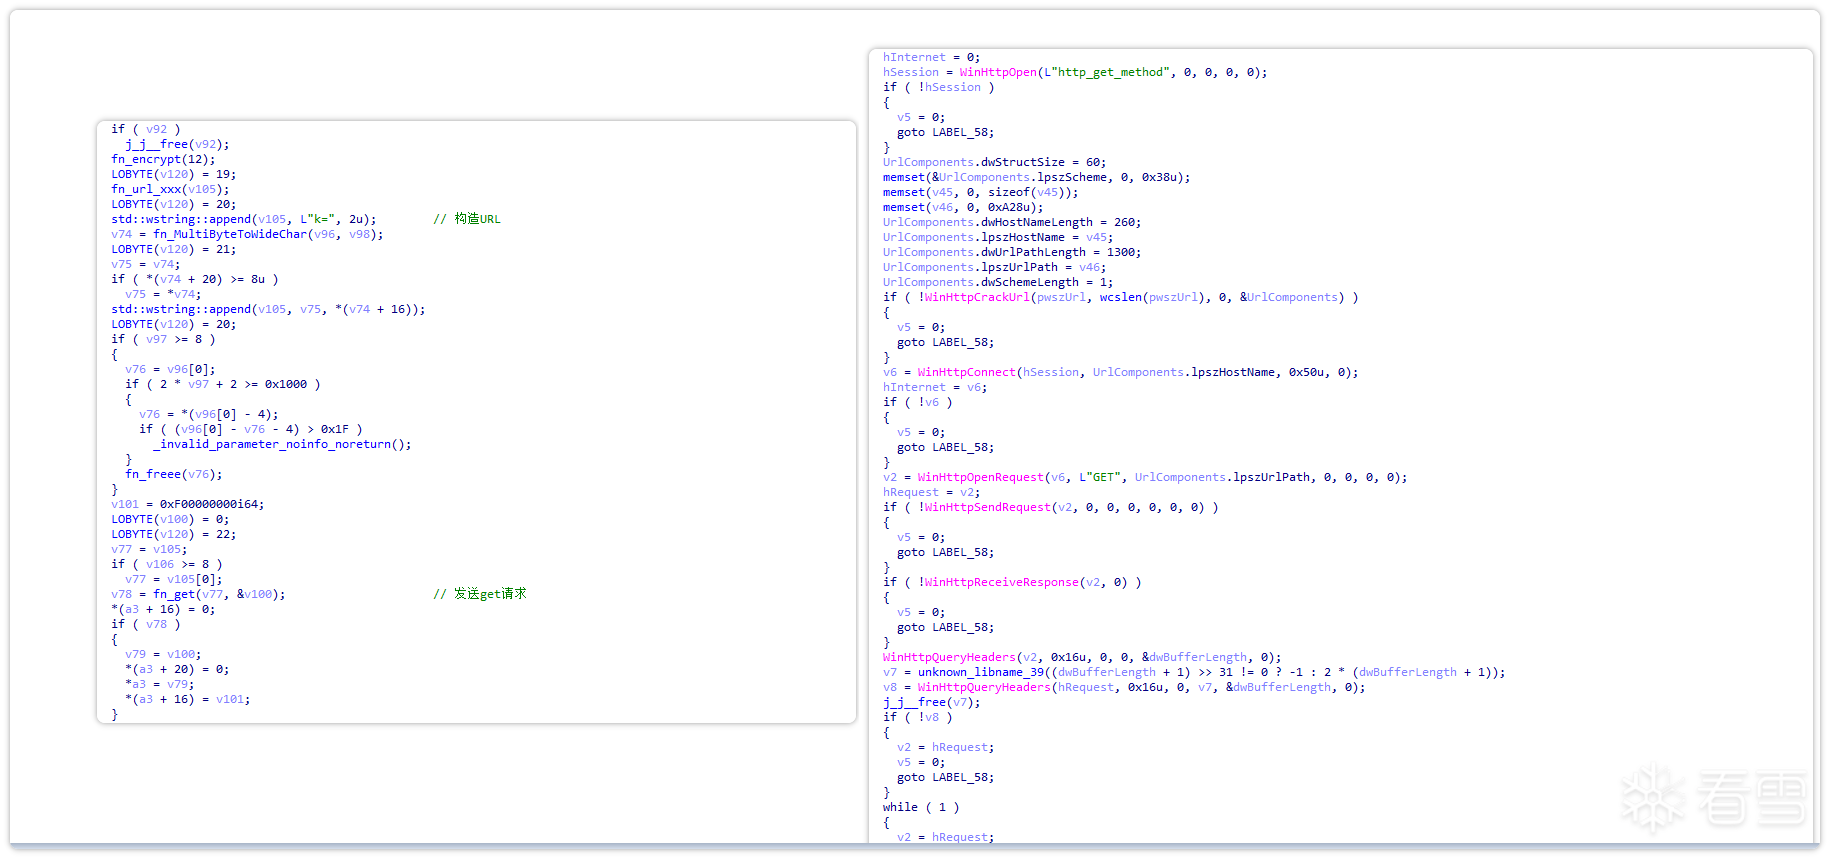
Task: Select the fn_url_xxx(v105); call
Action: 170,189
